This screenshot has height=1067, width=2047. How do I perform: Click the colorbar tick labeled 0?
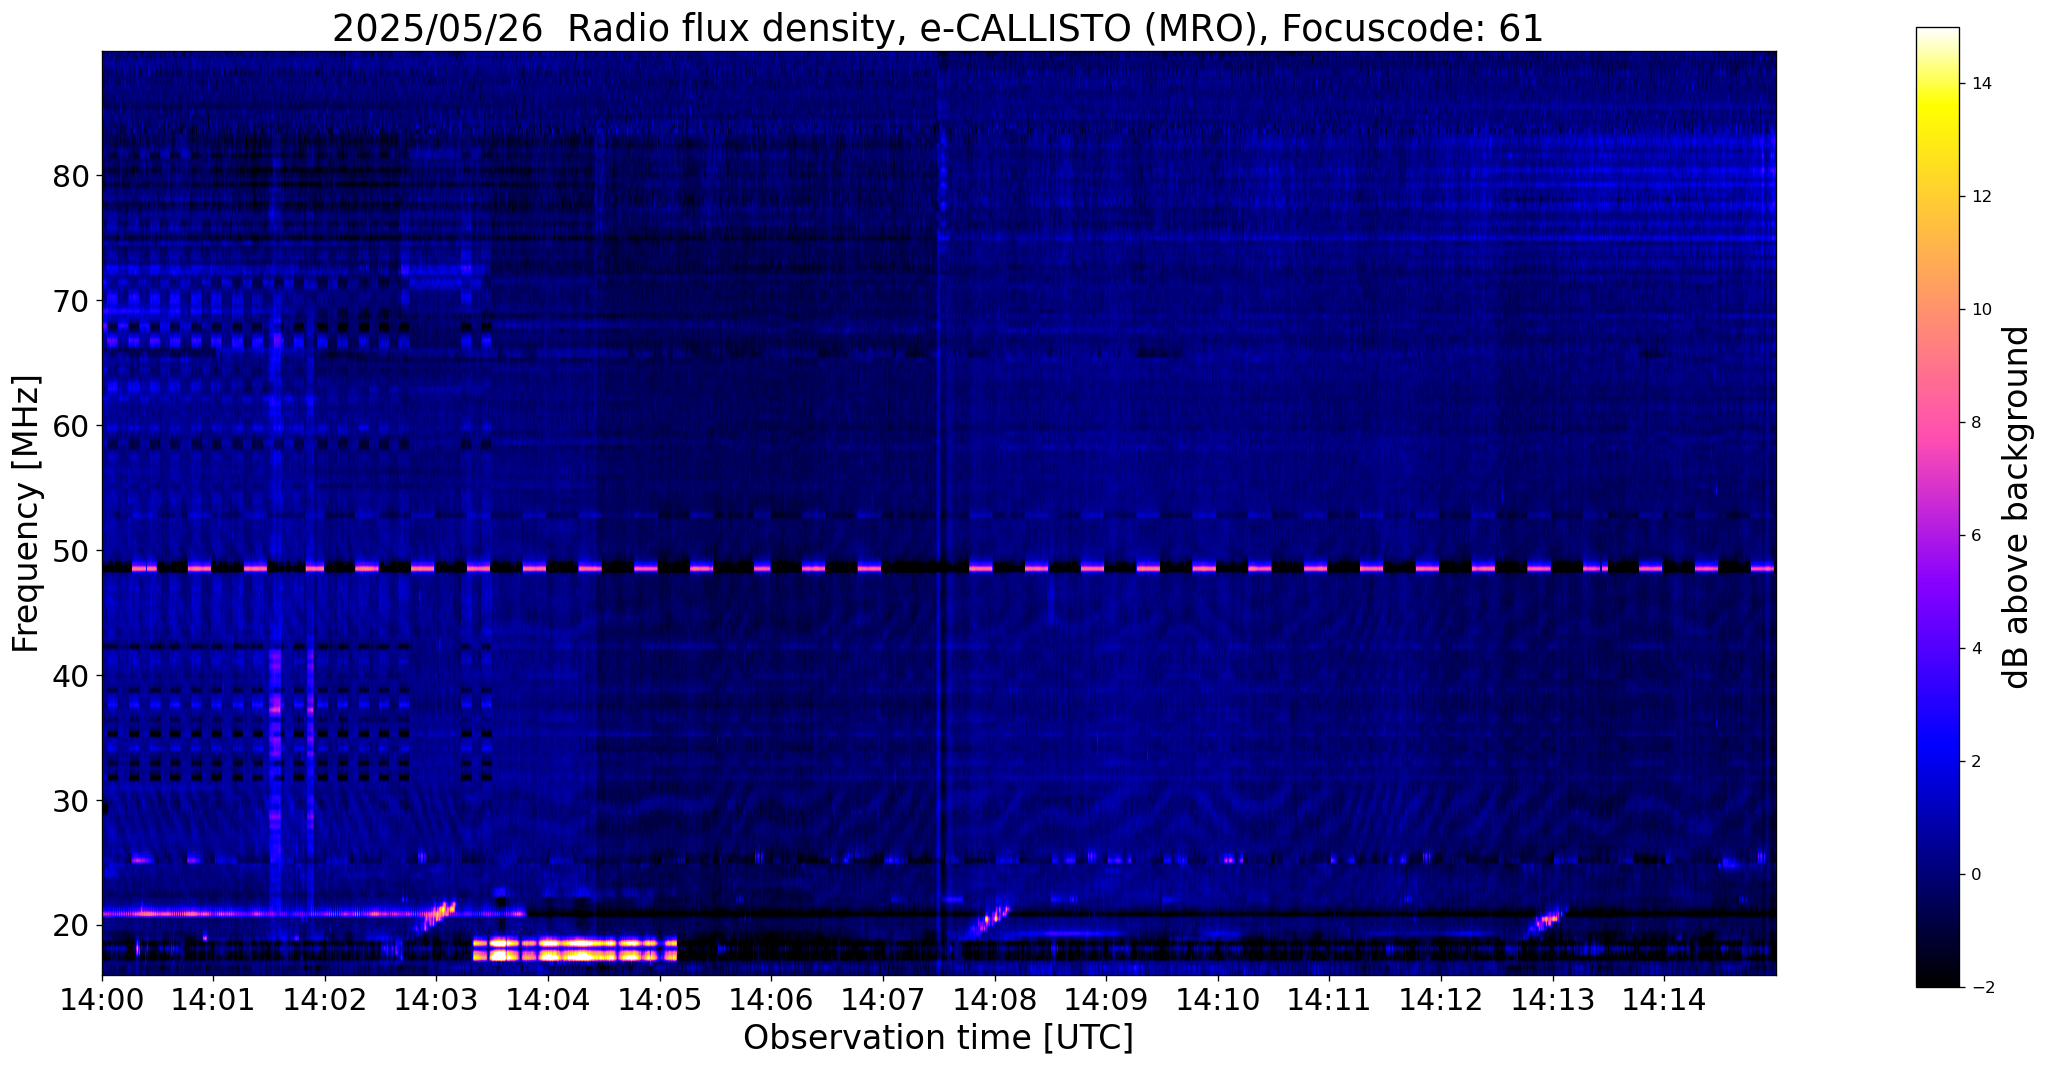pos(1975,875)
